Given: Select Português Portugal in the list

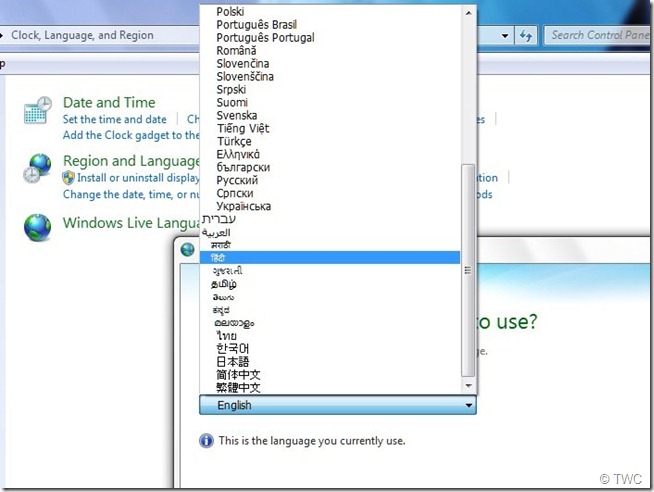Looking at the screenshot, I should [x=331, y=38].
